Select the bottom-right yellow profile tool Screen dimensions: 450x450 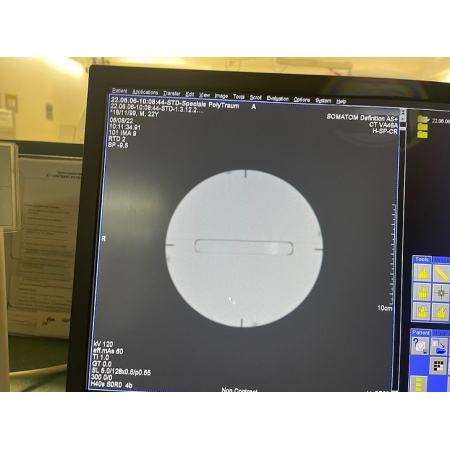point(441,312)
